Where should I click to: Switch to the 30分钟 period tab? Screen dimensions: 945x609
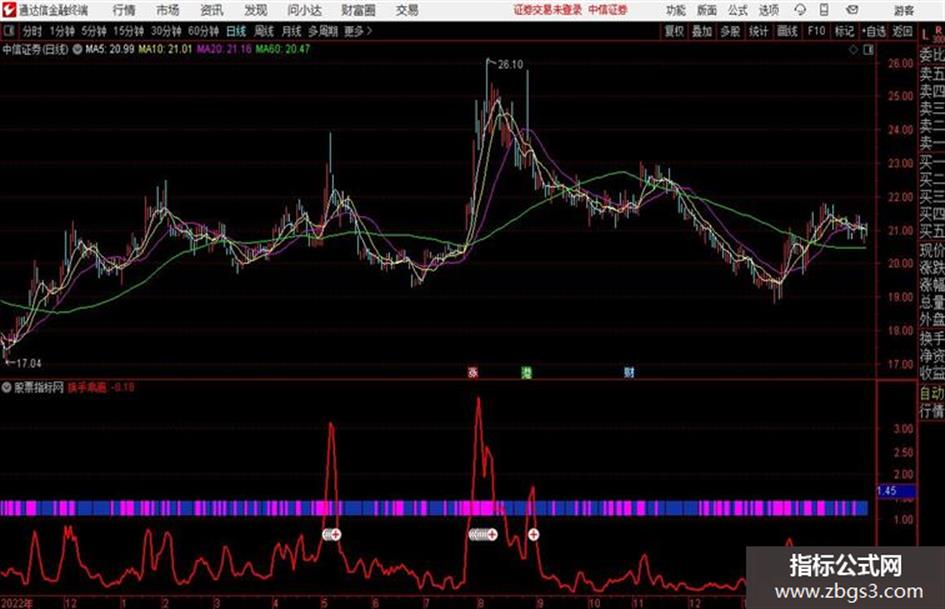pyautogui.click(x=166, y=31)
